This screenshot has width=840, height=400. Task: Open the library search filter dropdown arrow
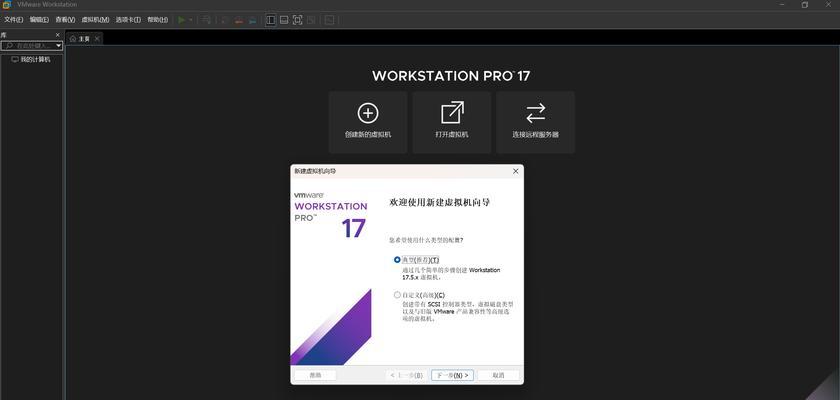(59, 46)
